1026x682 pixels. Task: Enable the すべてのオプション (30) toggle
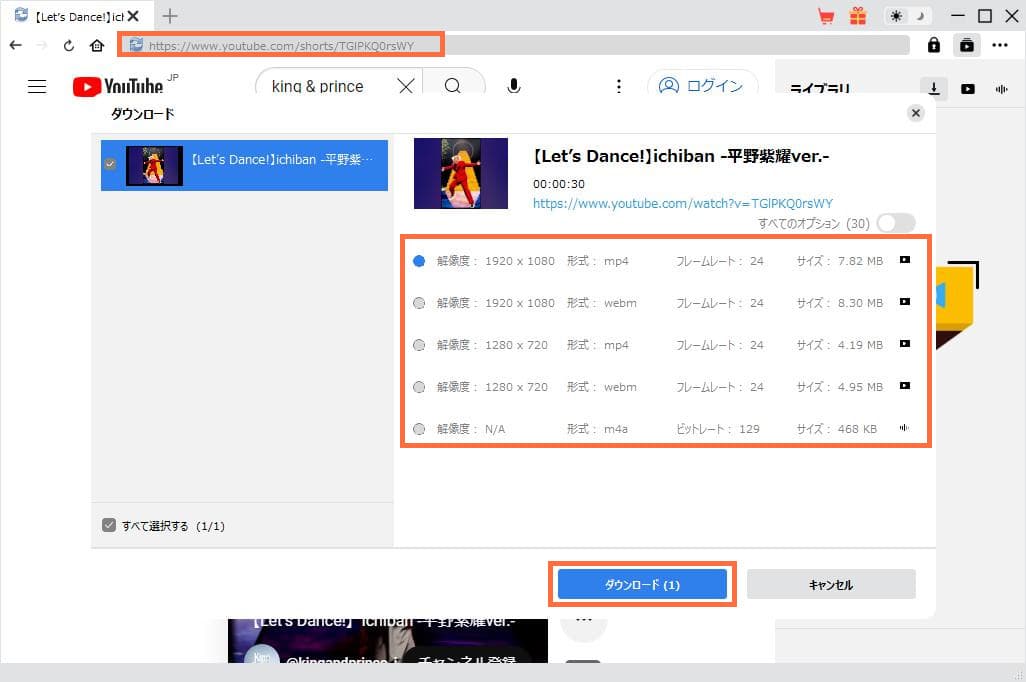(895, 223)
